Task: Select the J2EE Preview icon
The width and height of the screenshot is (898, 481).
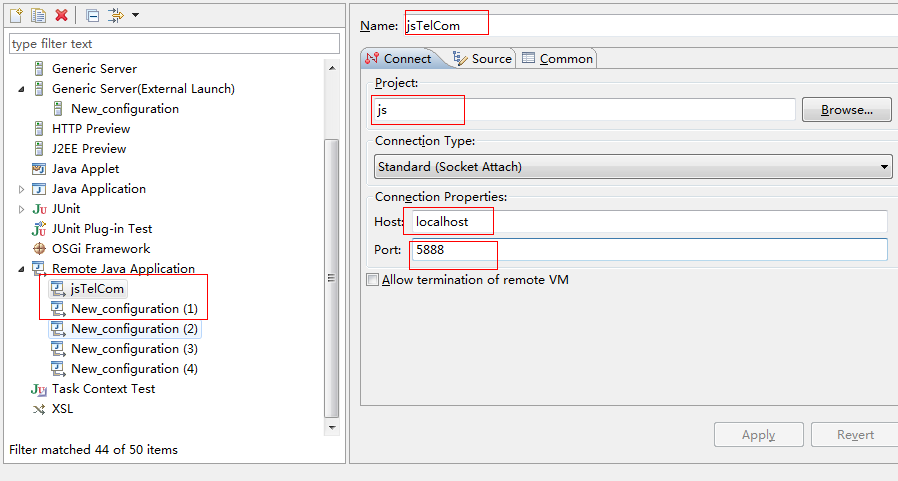Action: (39, 149)
